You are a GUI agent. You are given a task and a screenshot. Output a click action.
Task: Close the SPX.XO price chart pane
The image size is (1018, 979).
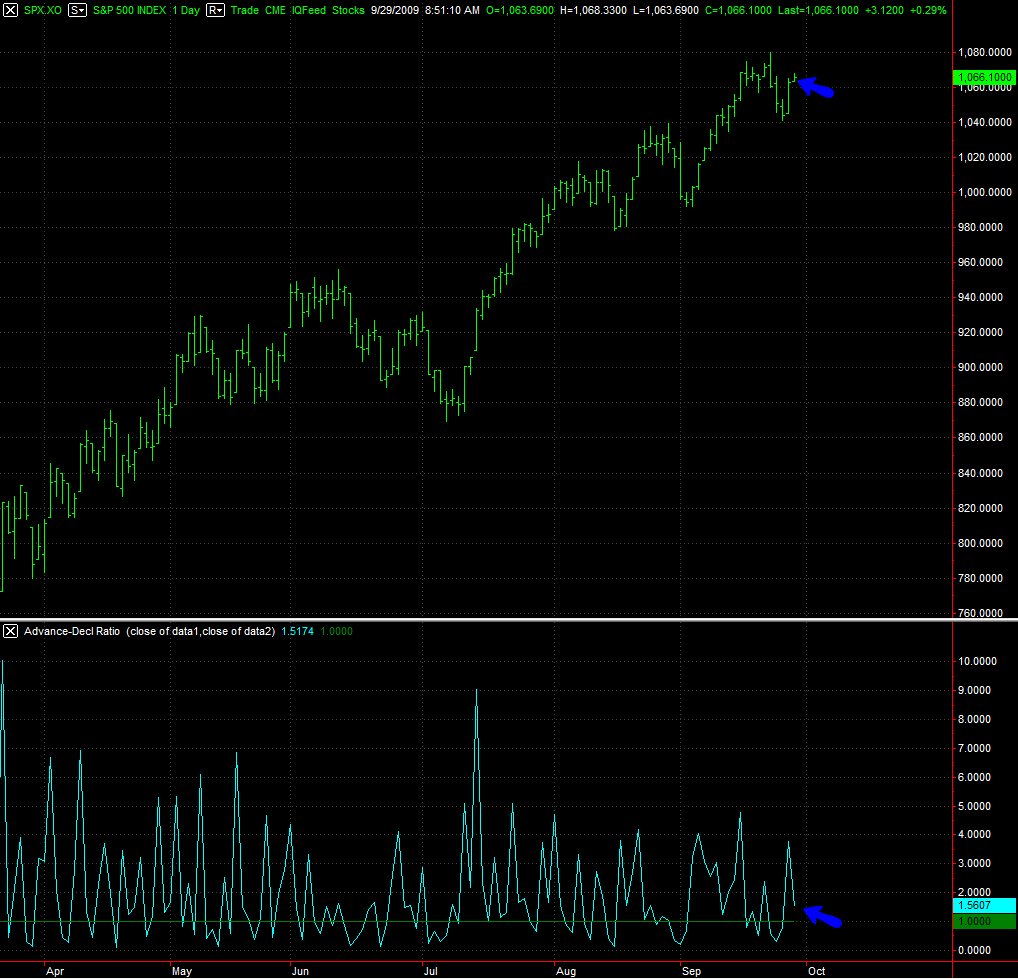11,9
